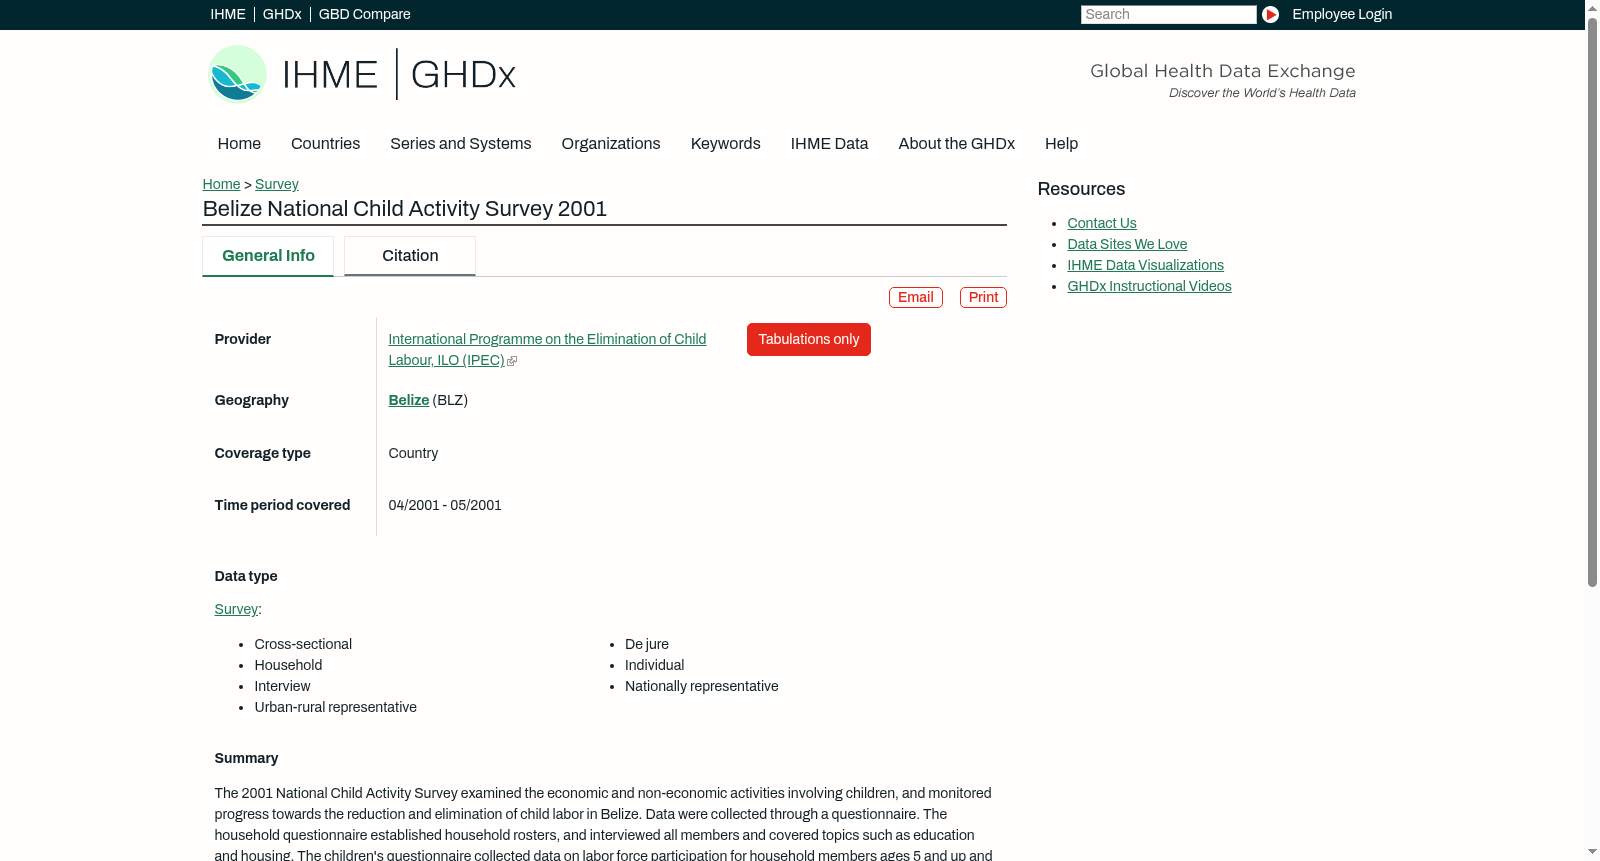
Task: Click IHME link in top bar
Action: click(x=228, y=14)
